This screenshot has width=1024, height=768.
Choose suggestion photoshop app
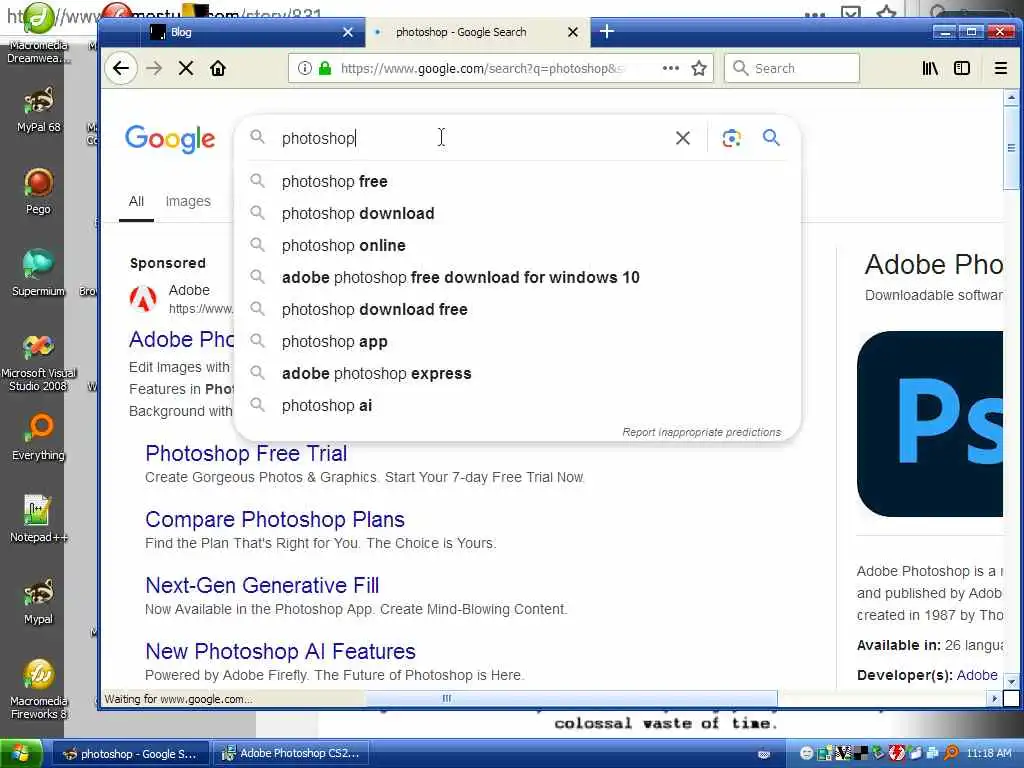click(516, 341)
